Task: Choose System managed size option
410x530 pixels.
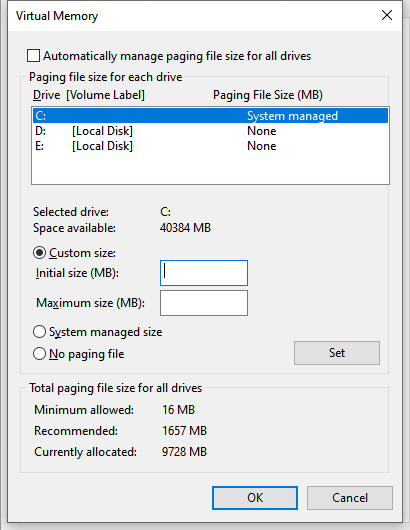Action: [x=39, y=332]
